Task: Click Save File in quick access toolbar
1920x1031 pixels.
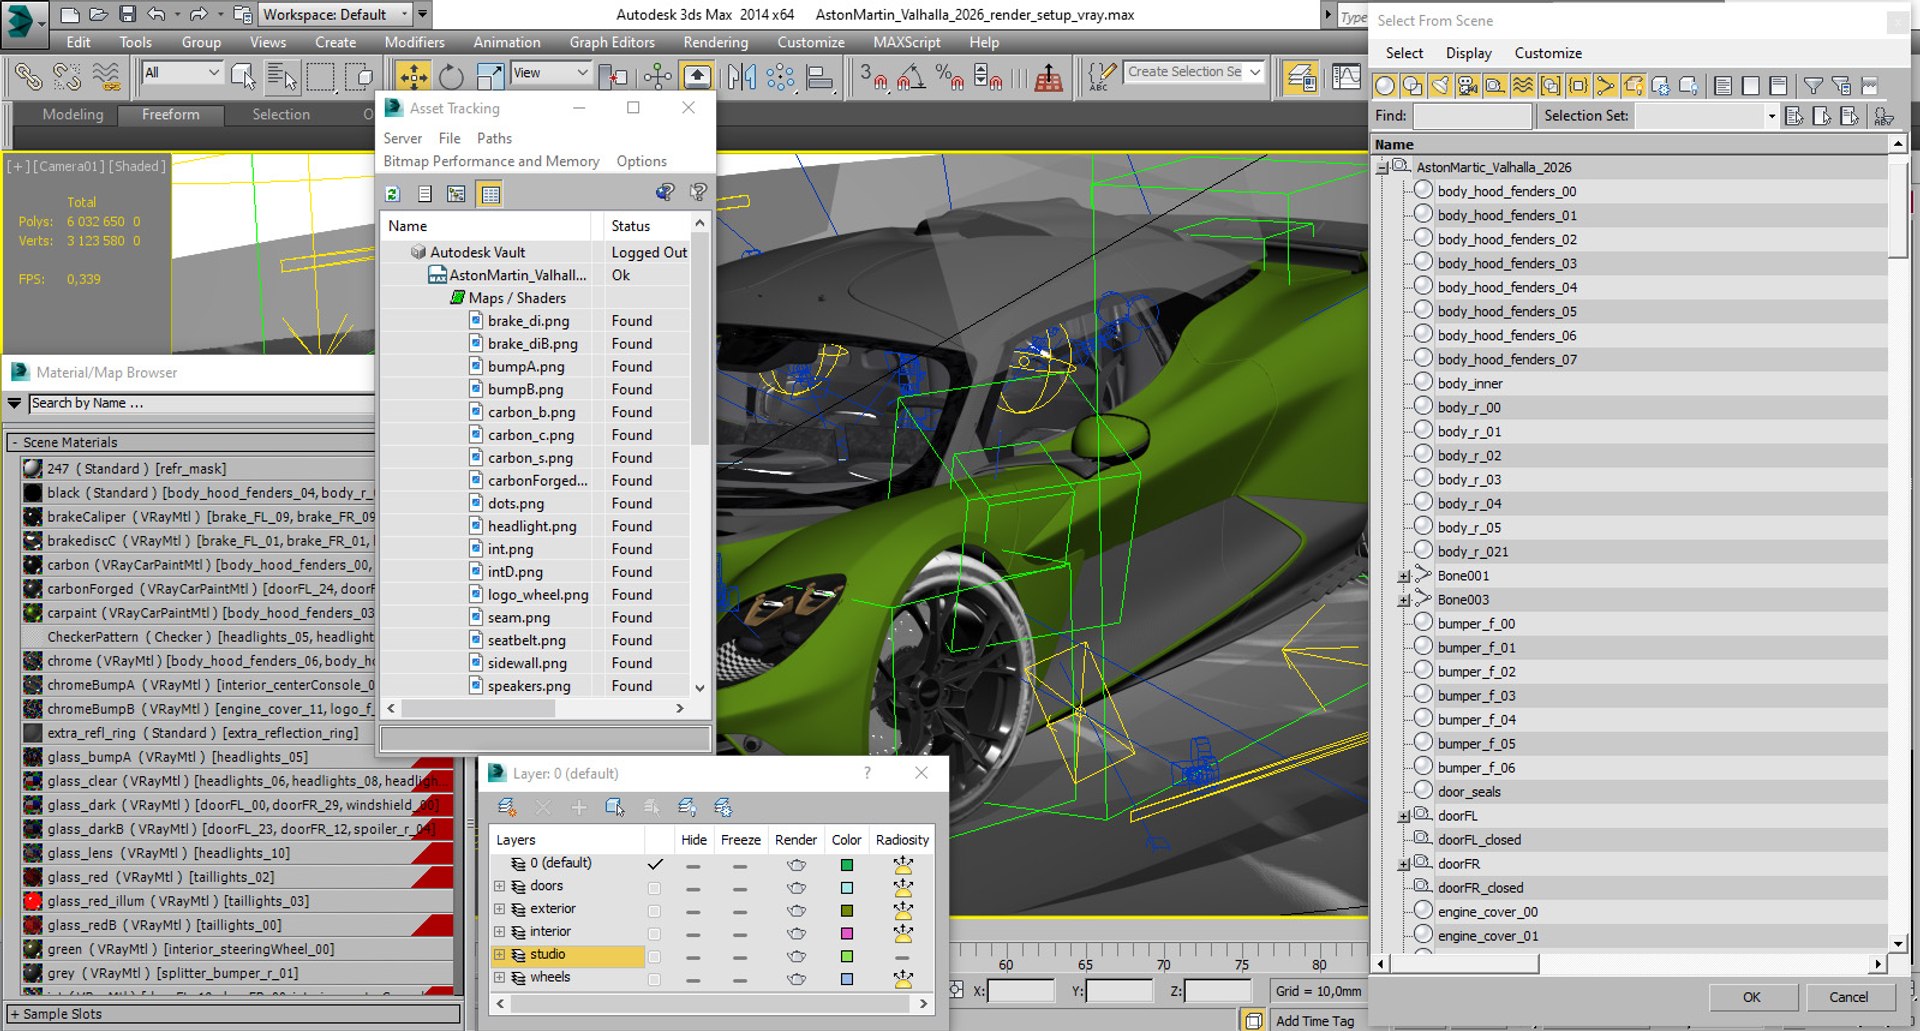Action: tap(127, 14)
